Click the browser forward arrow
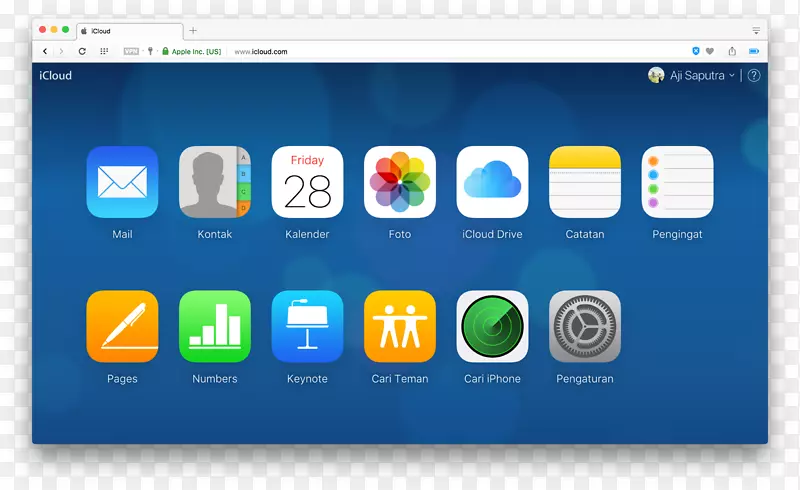The image size is (800, 490). tap(61, 51)
